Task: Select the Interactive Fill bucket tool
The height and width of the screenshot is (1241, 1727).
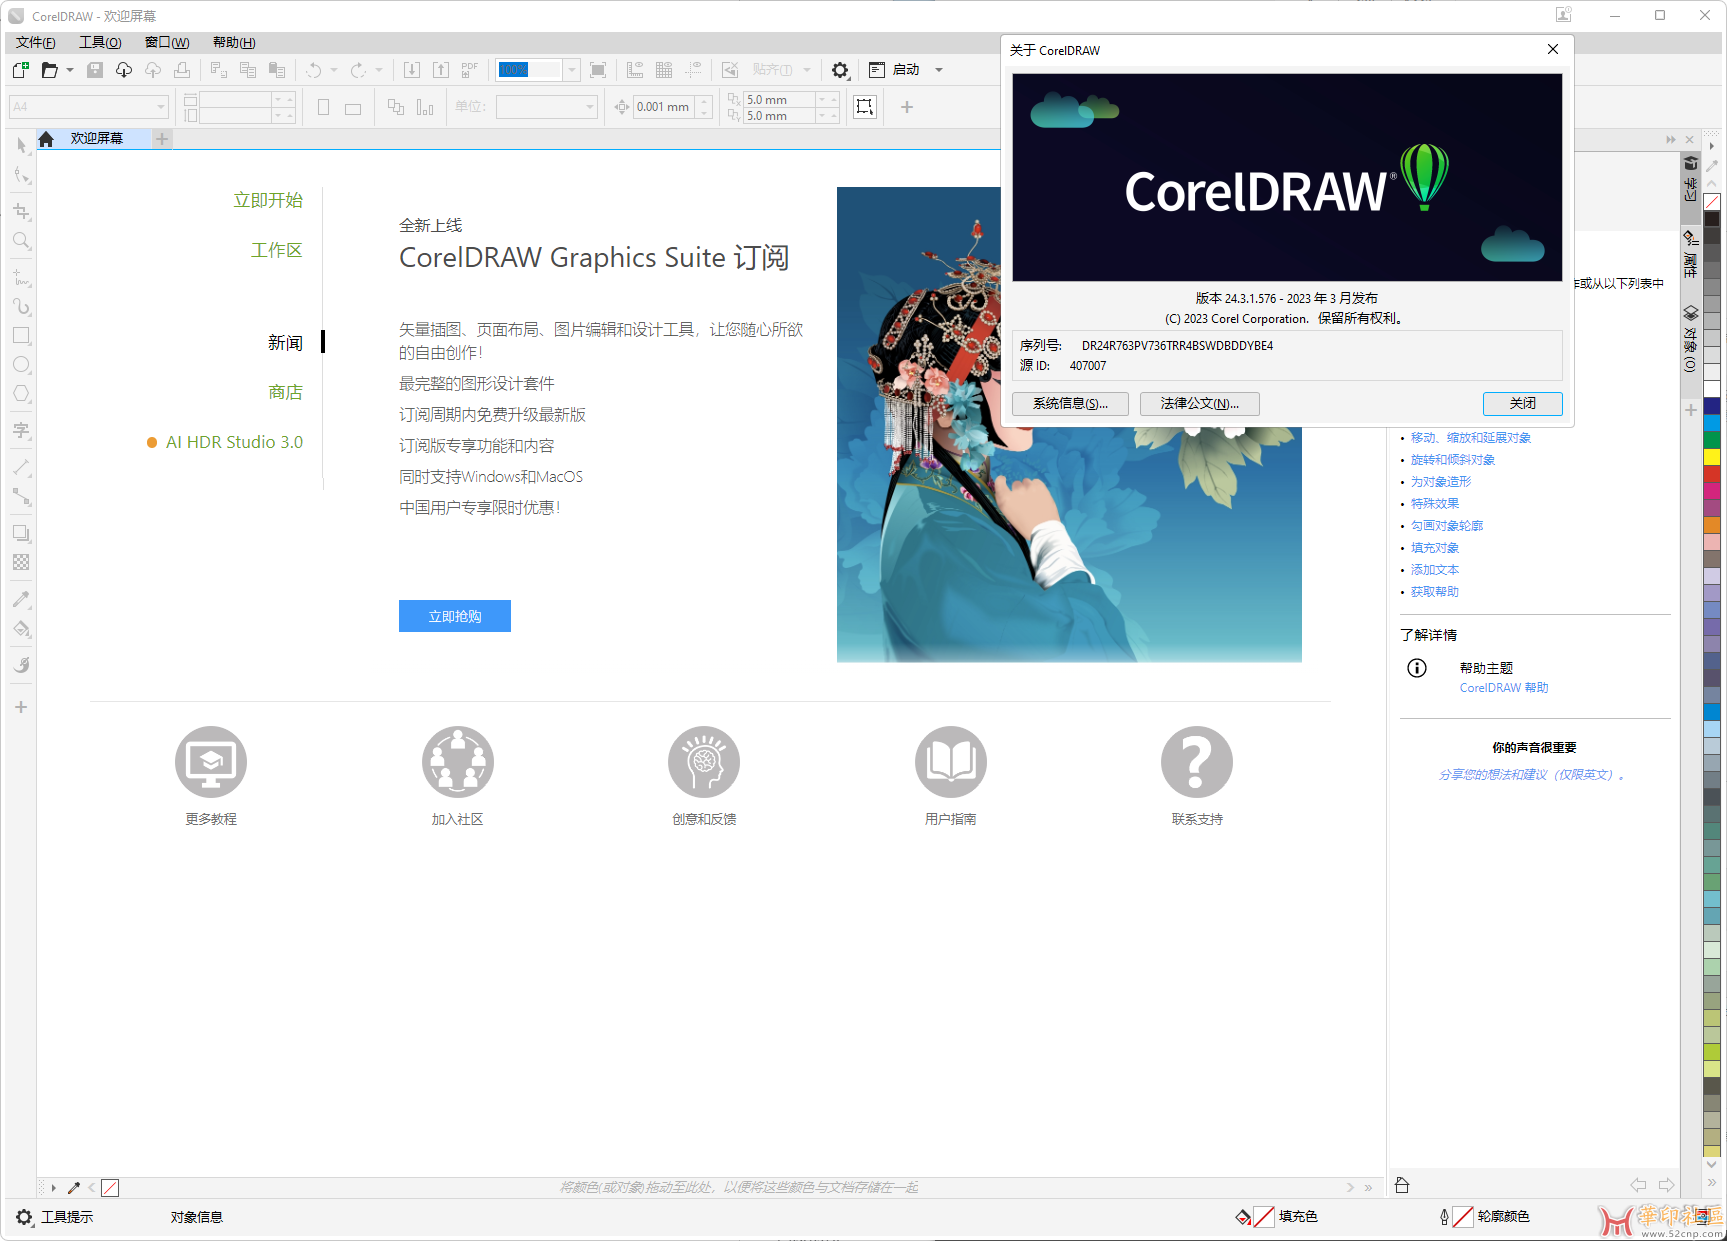Action: click(21, 629)
